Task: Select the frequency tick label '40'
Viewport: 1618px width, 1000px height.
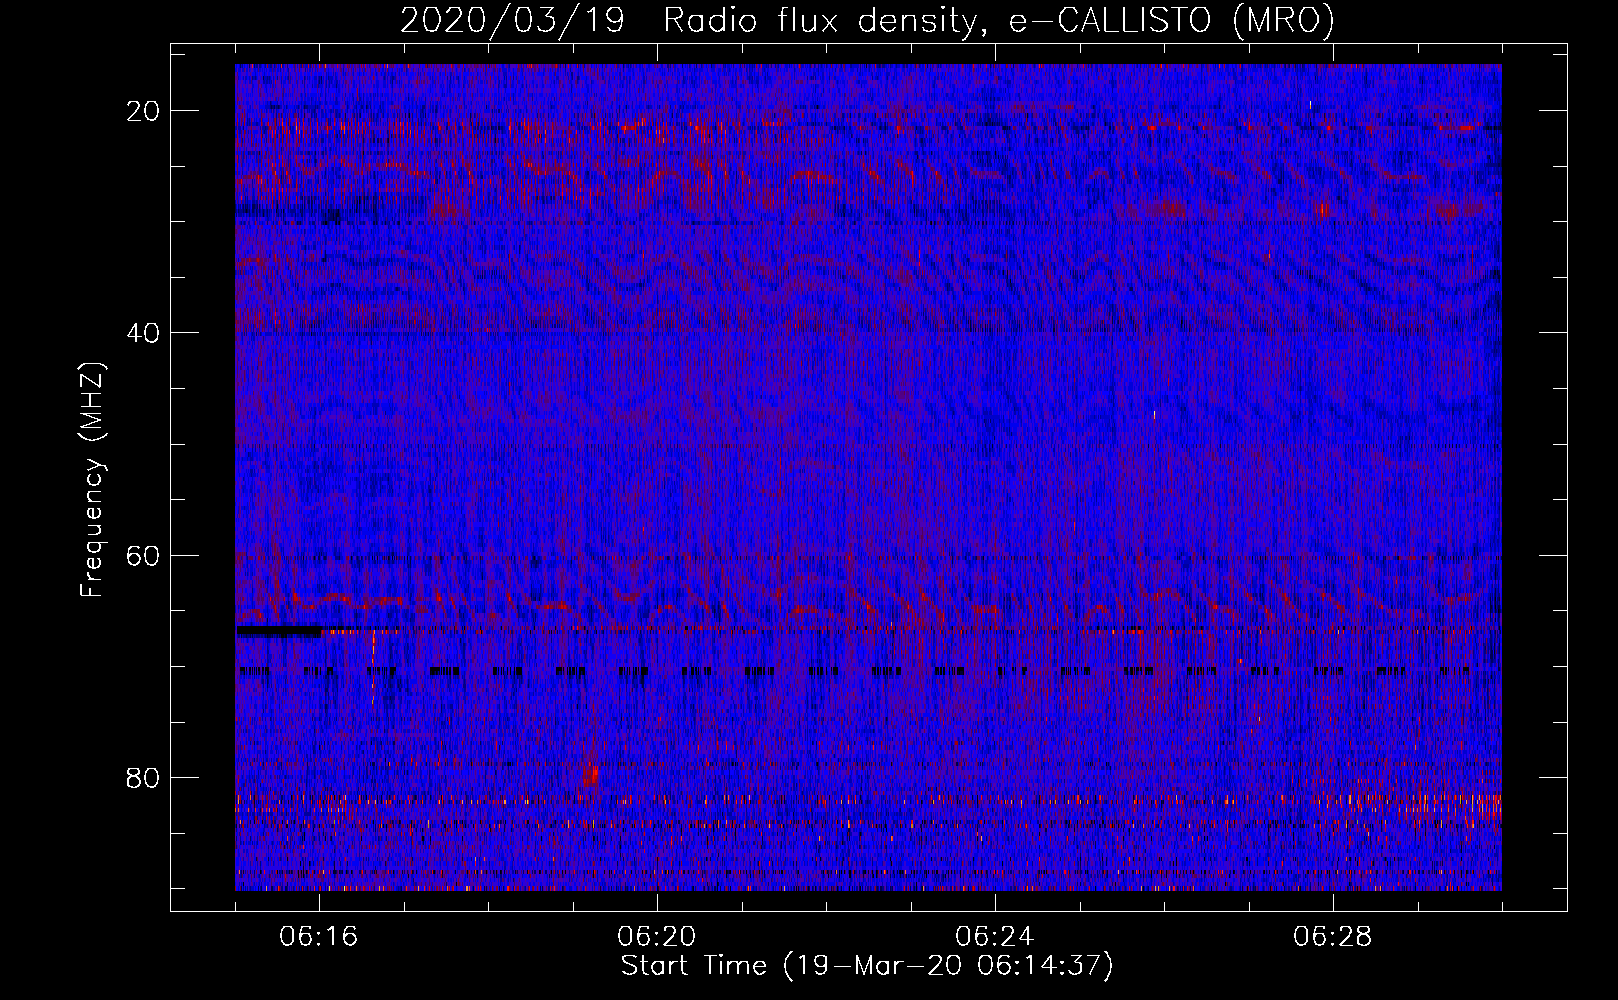Action: click(144, 333)
